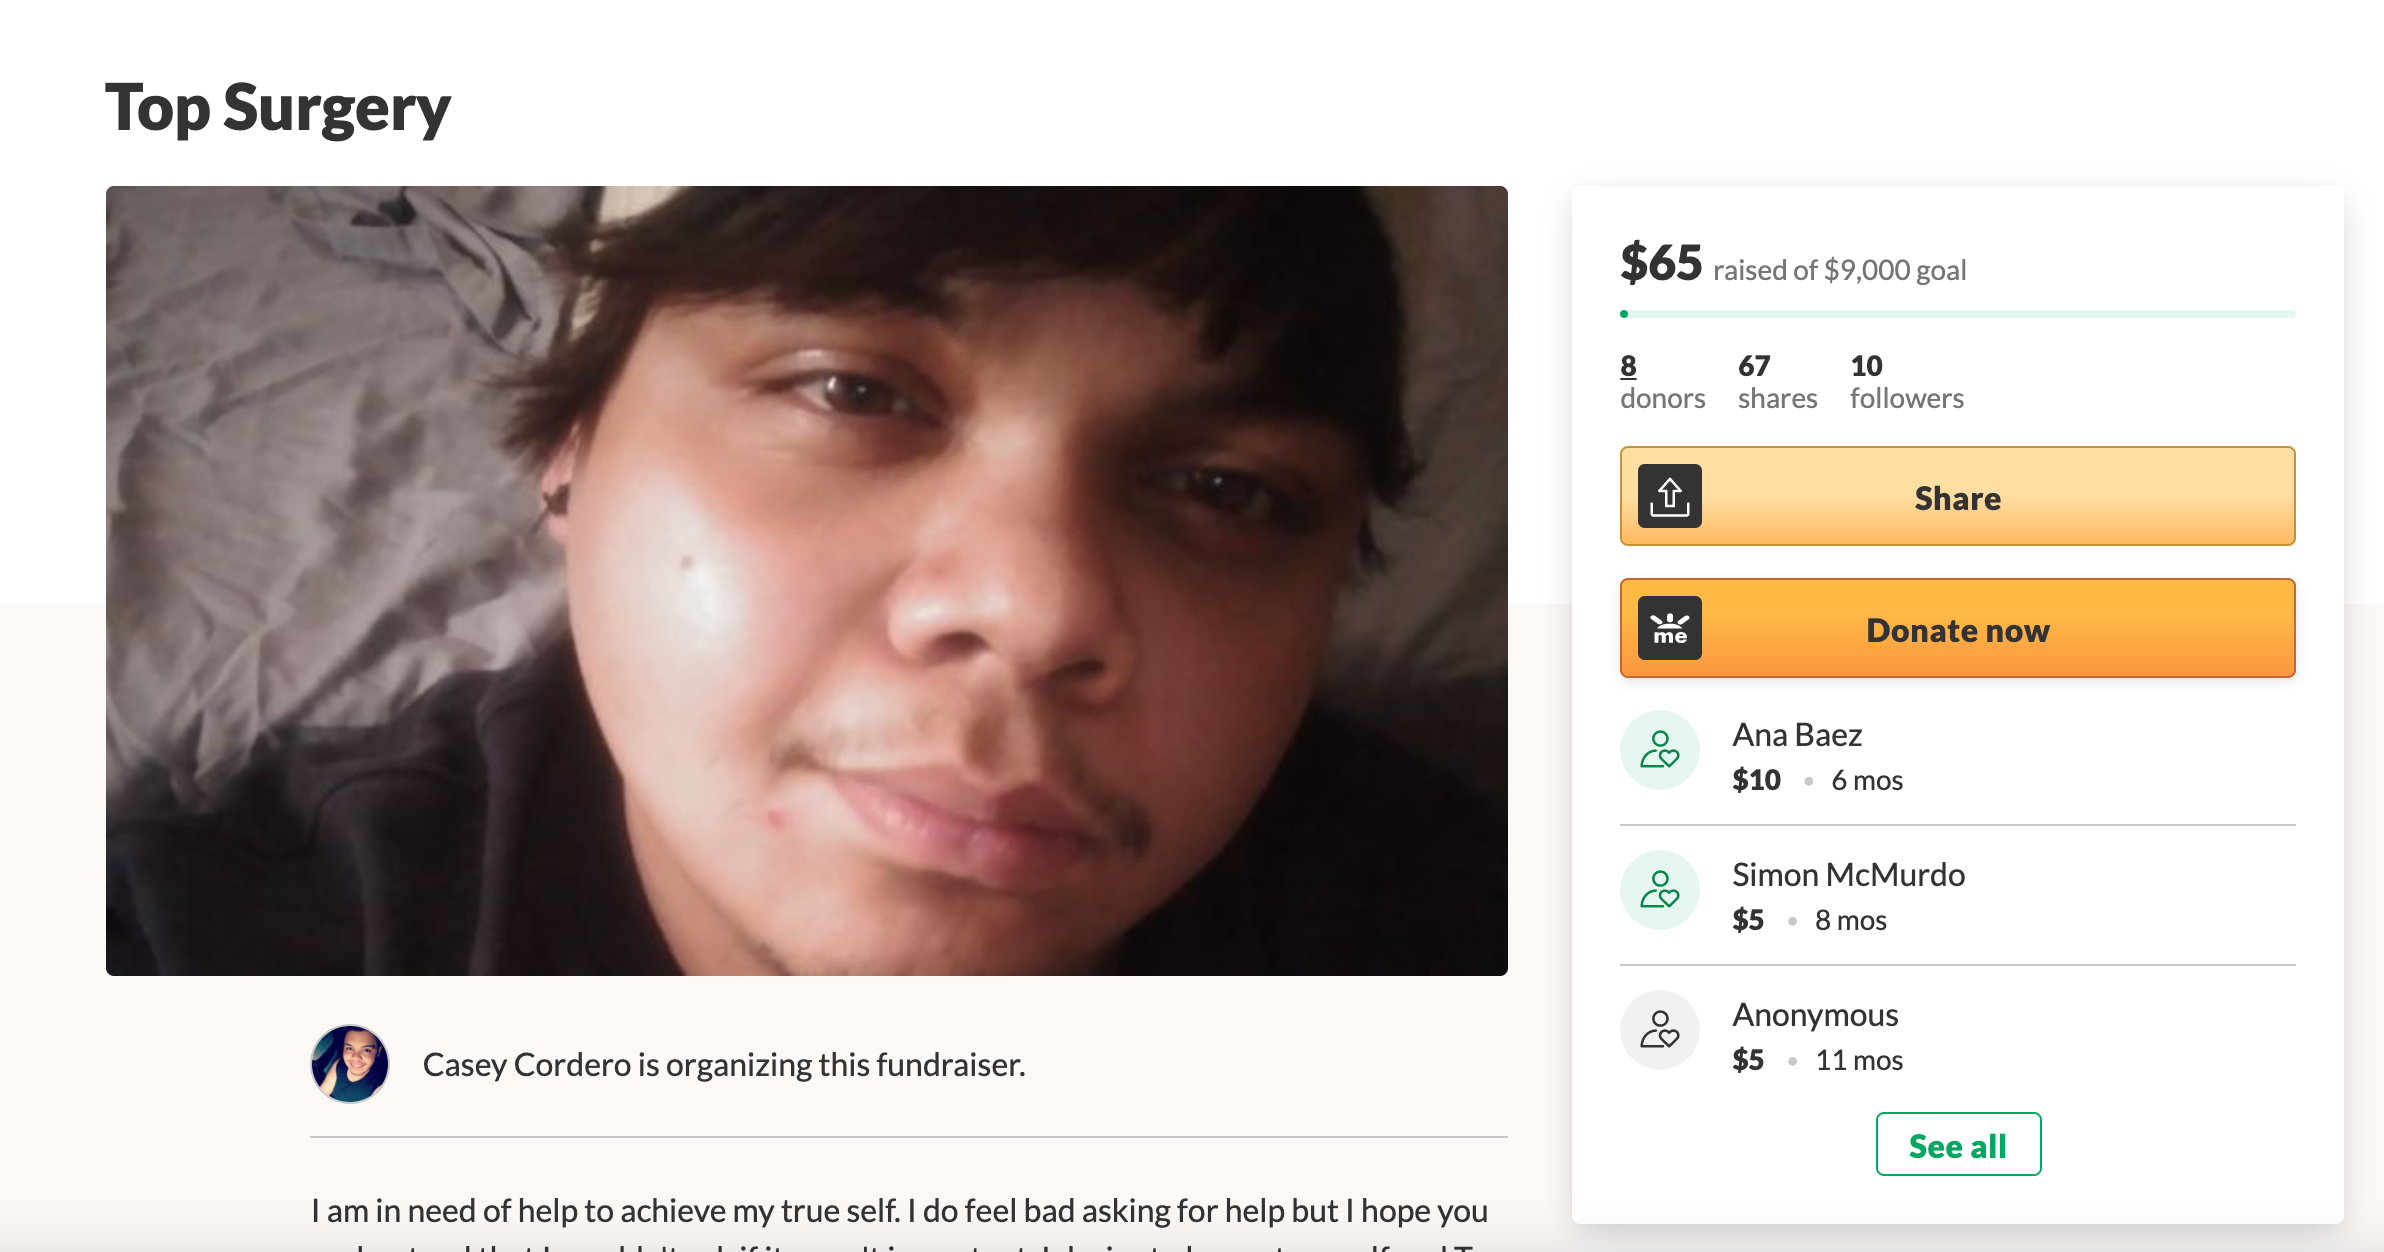Click the Anonymous donor avatar icon

click(x=1660, y=1030)
